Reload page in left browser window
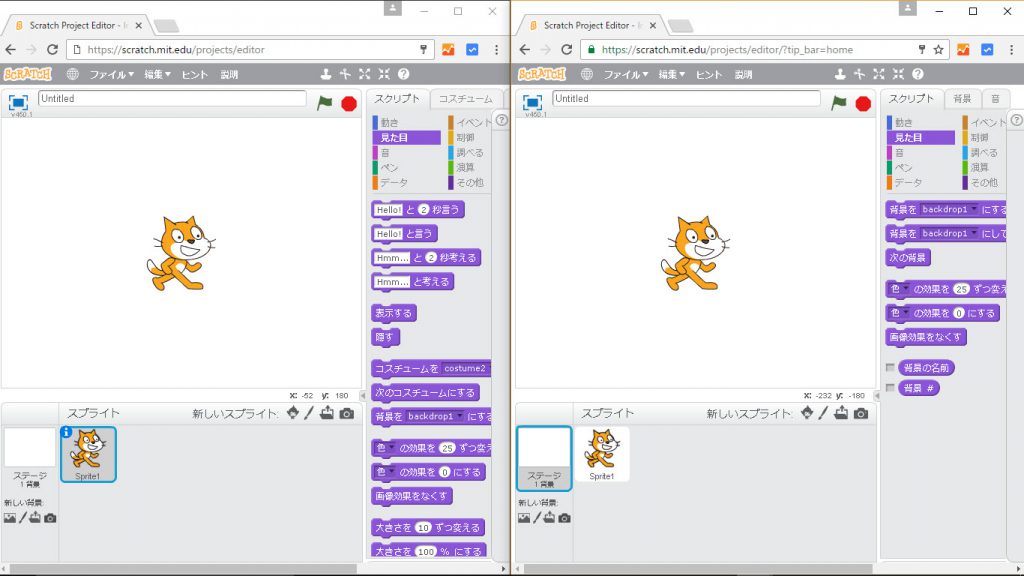 (52, 50)
